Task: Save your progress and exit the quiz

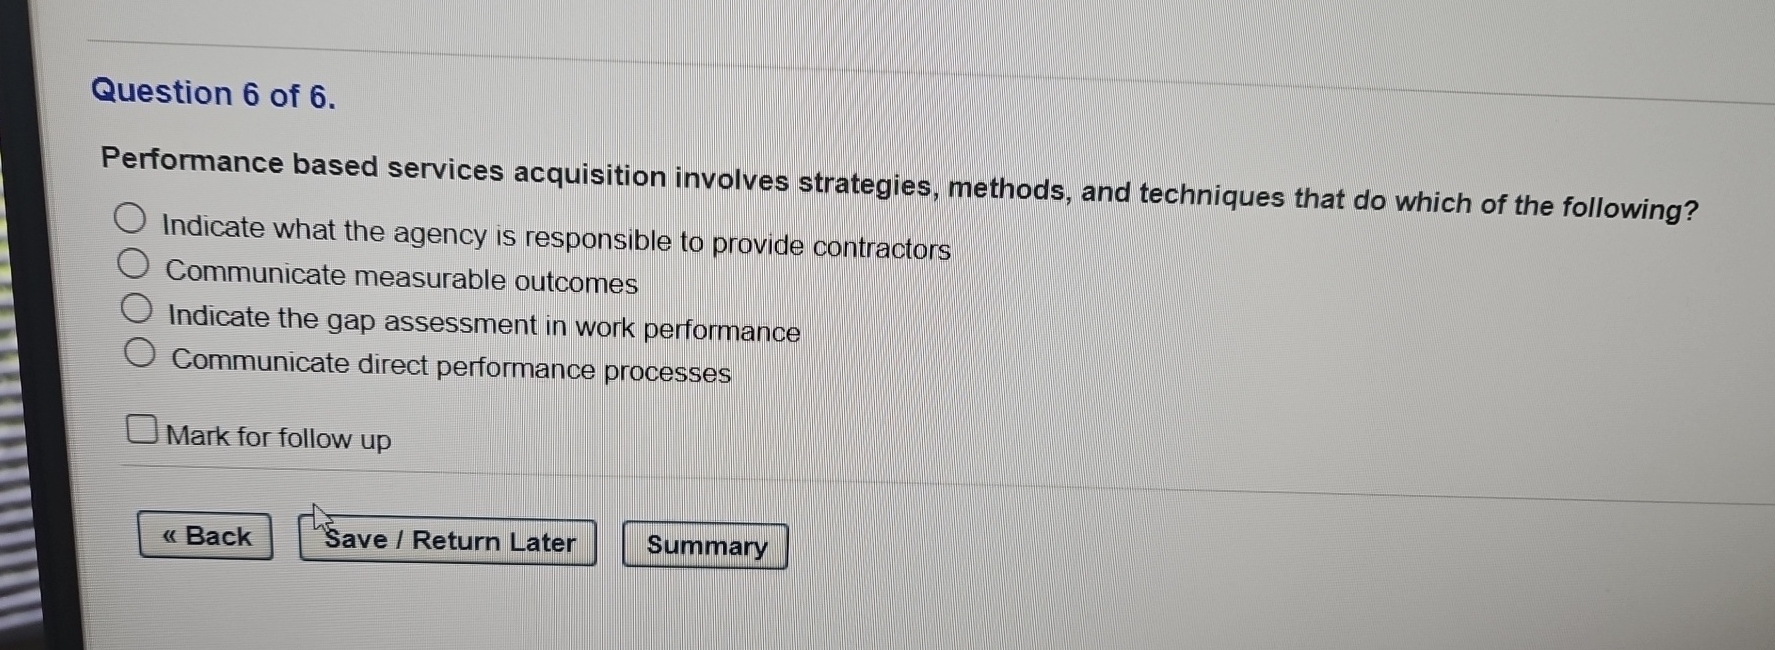Action: (447, 541)
